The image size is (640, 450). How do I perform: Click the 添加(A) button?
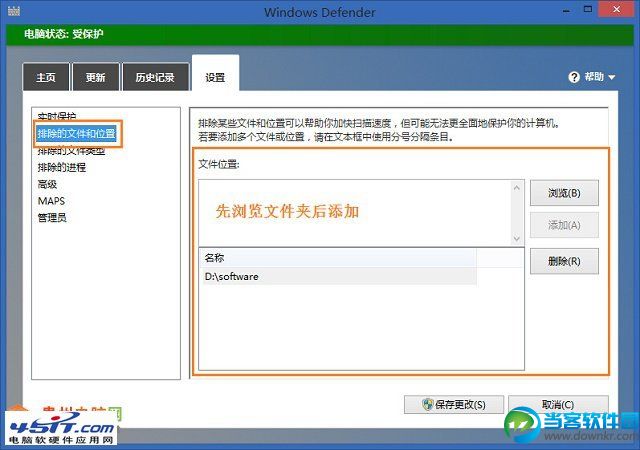(564, 225)
